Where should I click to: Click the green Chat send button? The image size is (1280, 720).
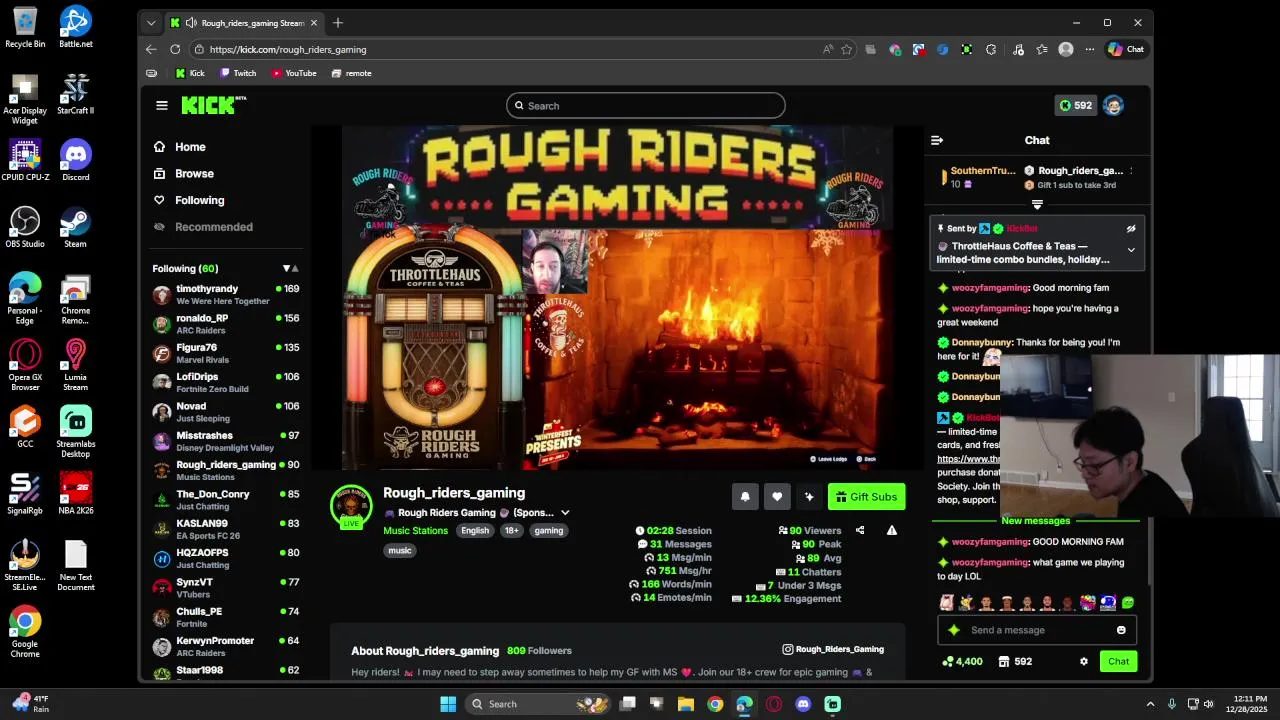(x=1118, y=661)
